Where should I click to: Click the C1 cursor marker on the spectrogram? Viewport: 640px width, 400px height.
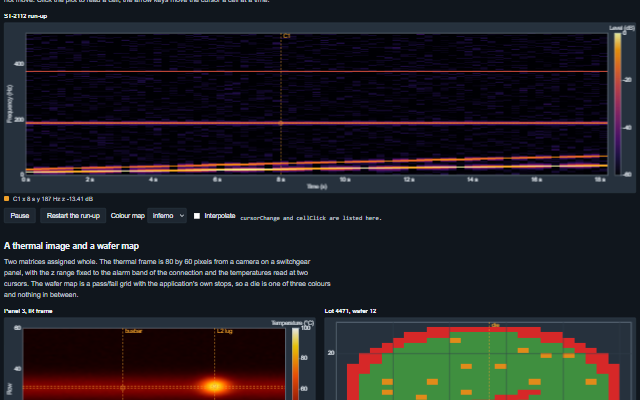coord(280,123)
